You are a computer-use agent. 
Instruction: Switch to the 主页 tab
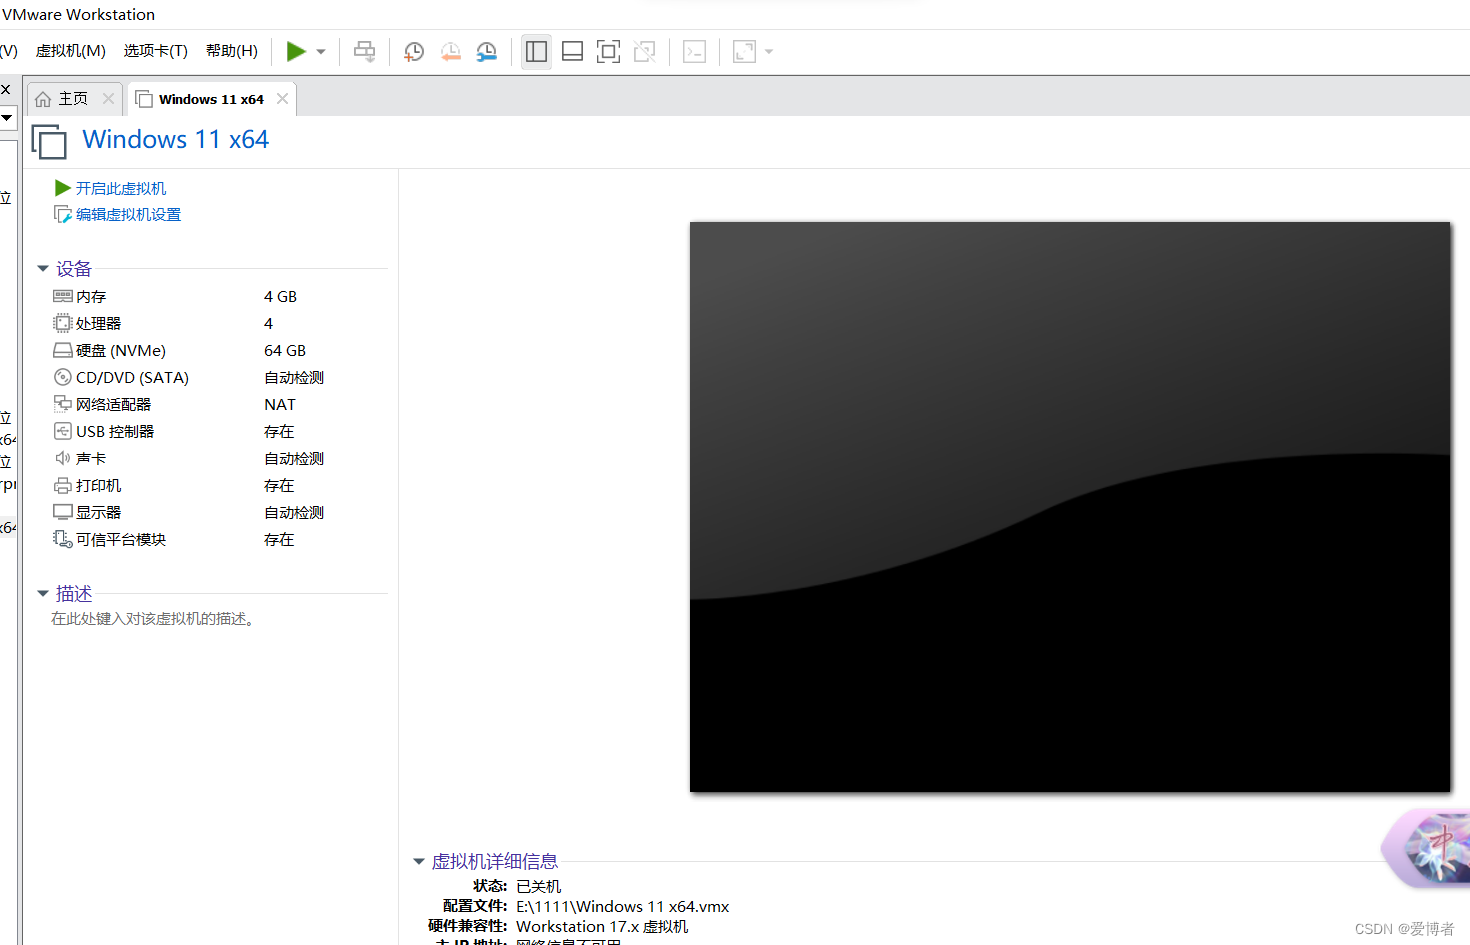coord(74,99)
